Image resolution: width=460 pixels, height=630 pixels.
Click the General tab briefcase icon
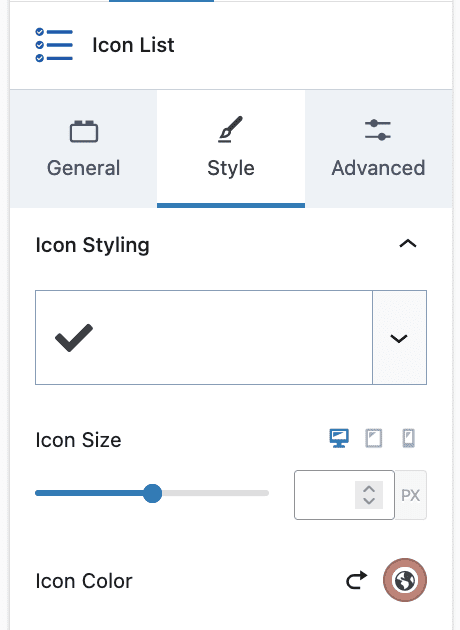click(x=84, y=131)
